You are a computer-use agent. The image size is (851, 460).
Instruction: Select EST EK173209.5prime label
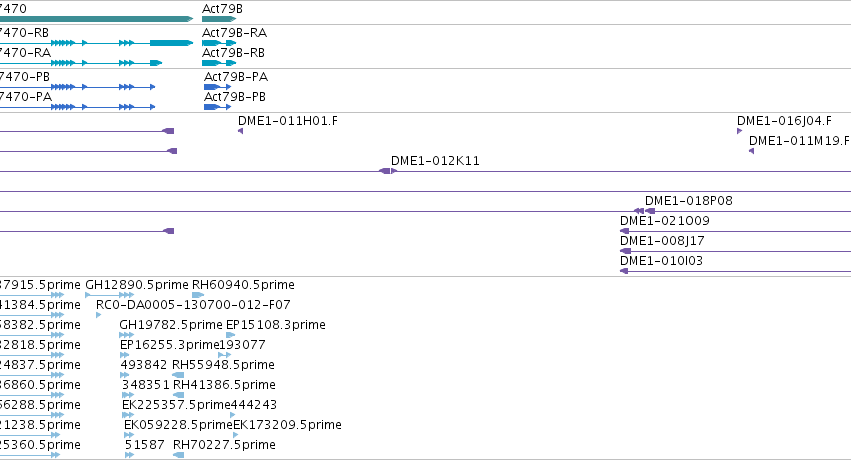pyautogui.click(x=287, y=425)
